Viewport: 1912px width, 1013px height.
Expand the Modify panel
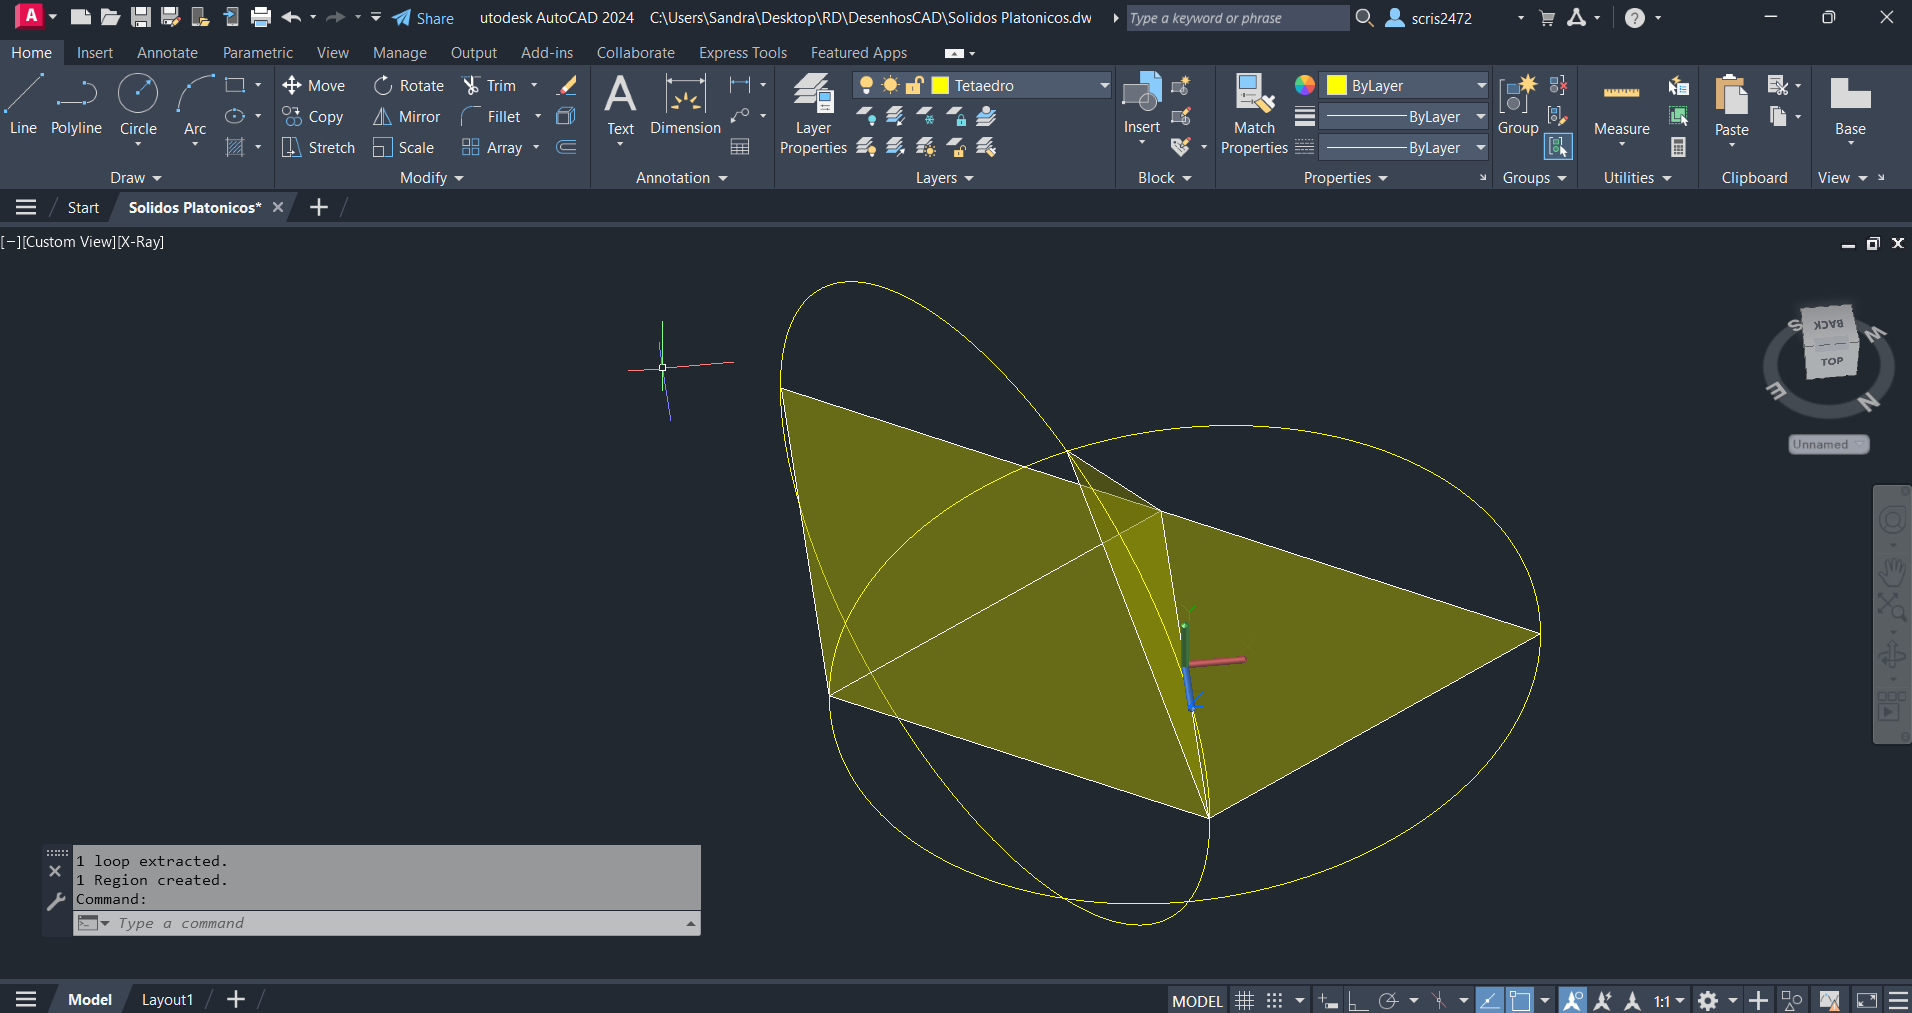(432, 178)
